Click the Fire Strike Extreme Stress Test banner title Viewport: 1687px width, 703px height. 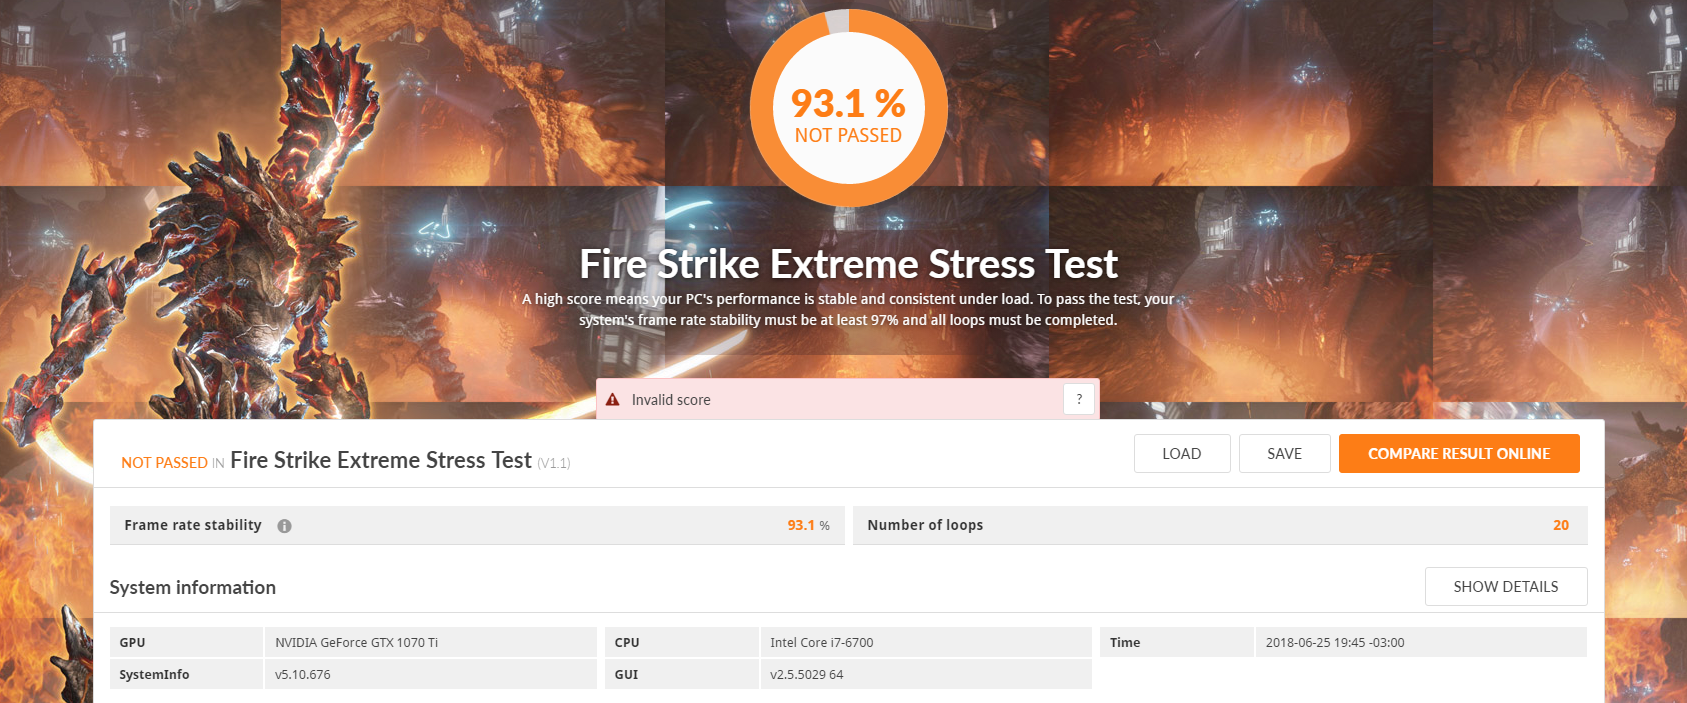848,264
